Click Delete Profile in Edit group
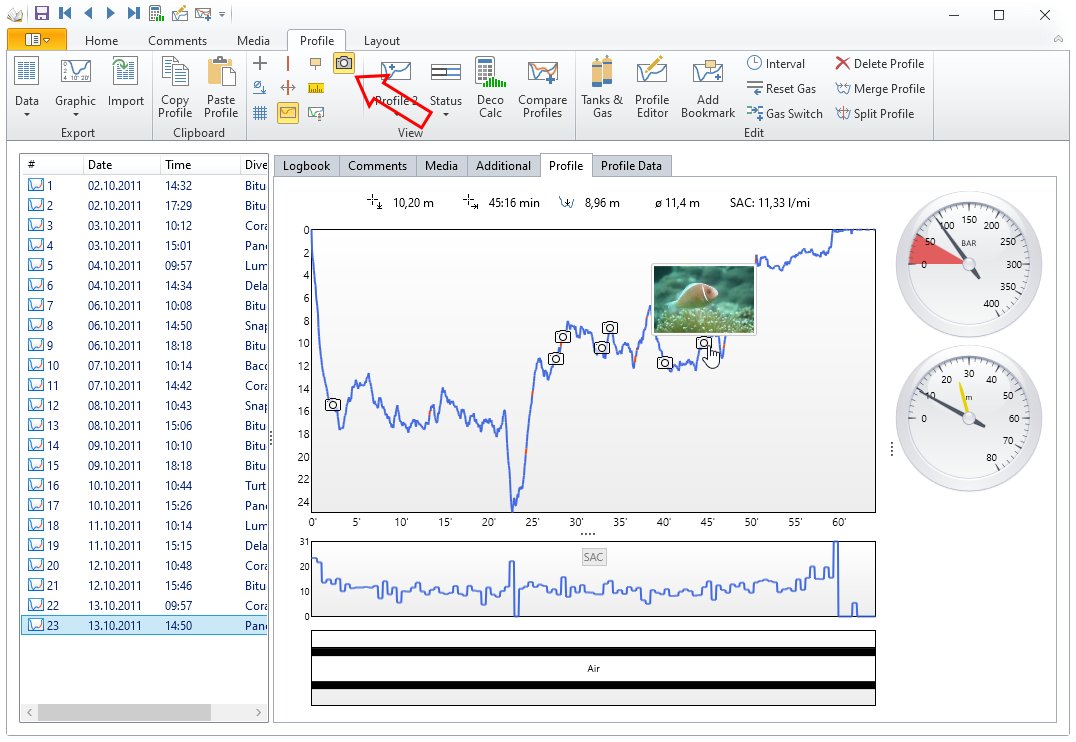 click(x=880, y=63)
